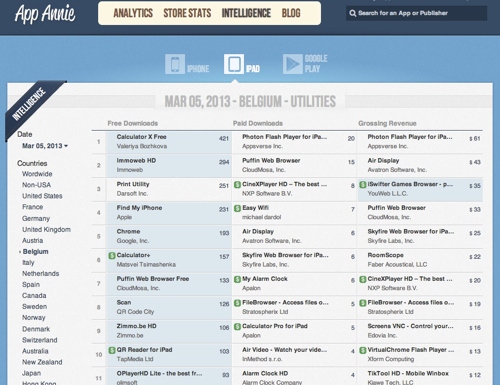Switch country to New Zealand
The width and height of the screenshot is (500, 385).
[x=42, y=362]
